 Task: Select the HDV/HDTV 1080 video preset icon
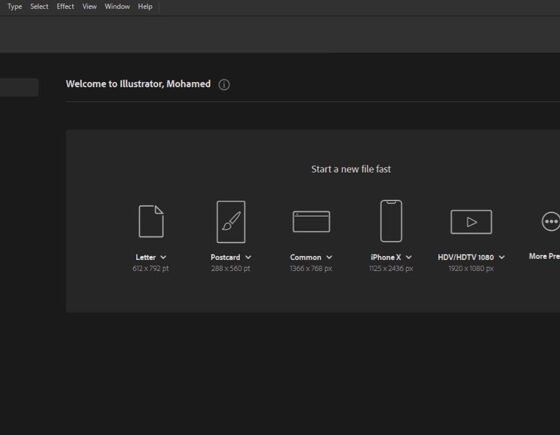pos(471,222)
